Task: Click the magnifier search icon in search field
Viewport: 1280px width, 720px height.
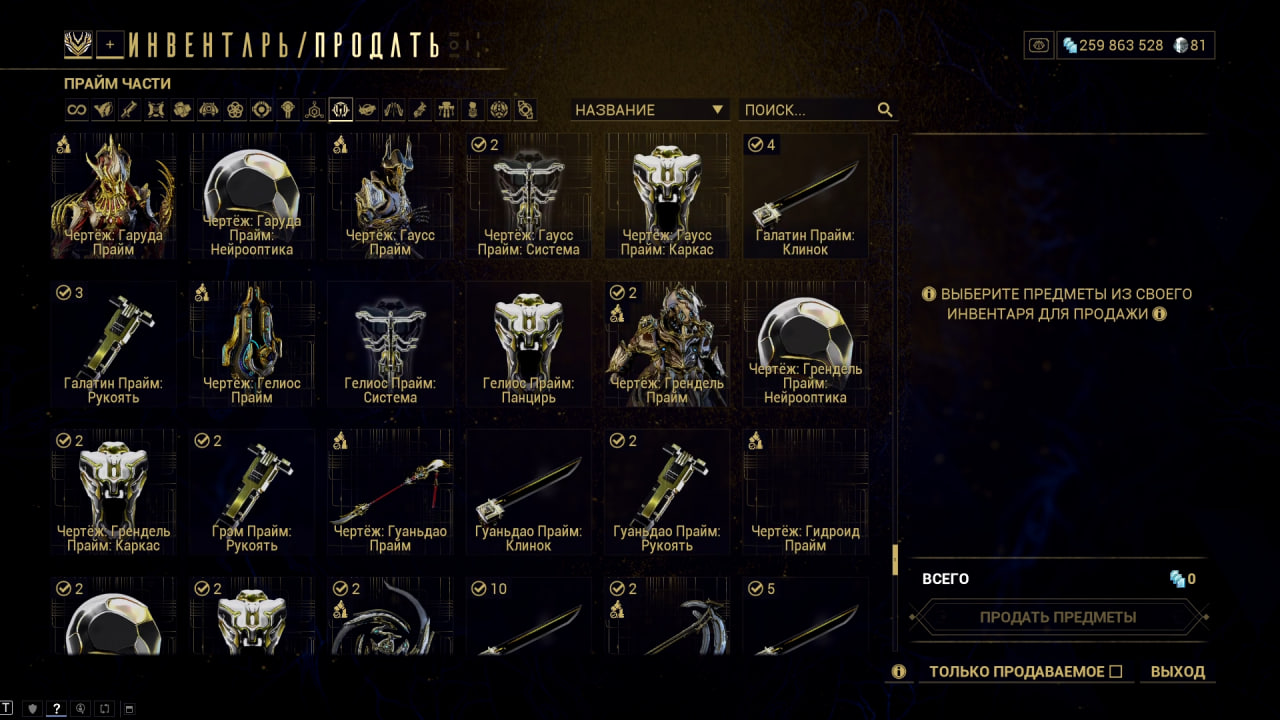Action: click(x=885, y=110)
